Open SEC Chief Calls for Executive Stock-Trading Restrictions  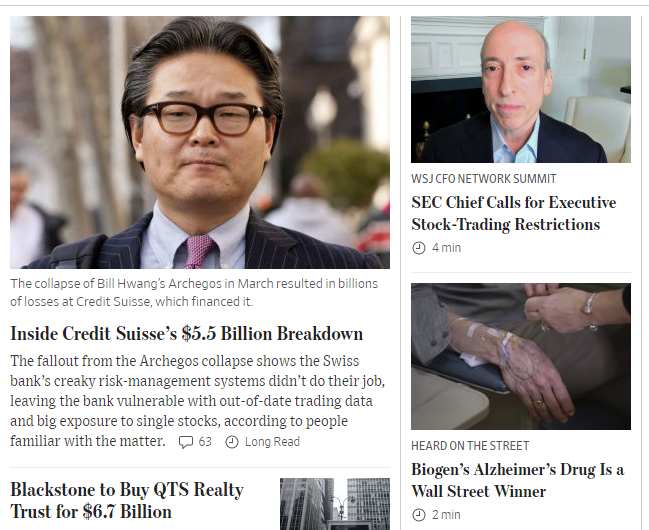pos(514,213)
